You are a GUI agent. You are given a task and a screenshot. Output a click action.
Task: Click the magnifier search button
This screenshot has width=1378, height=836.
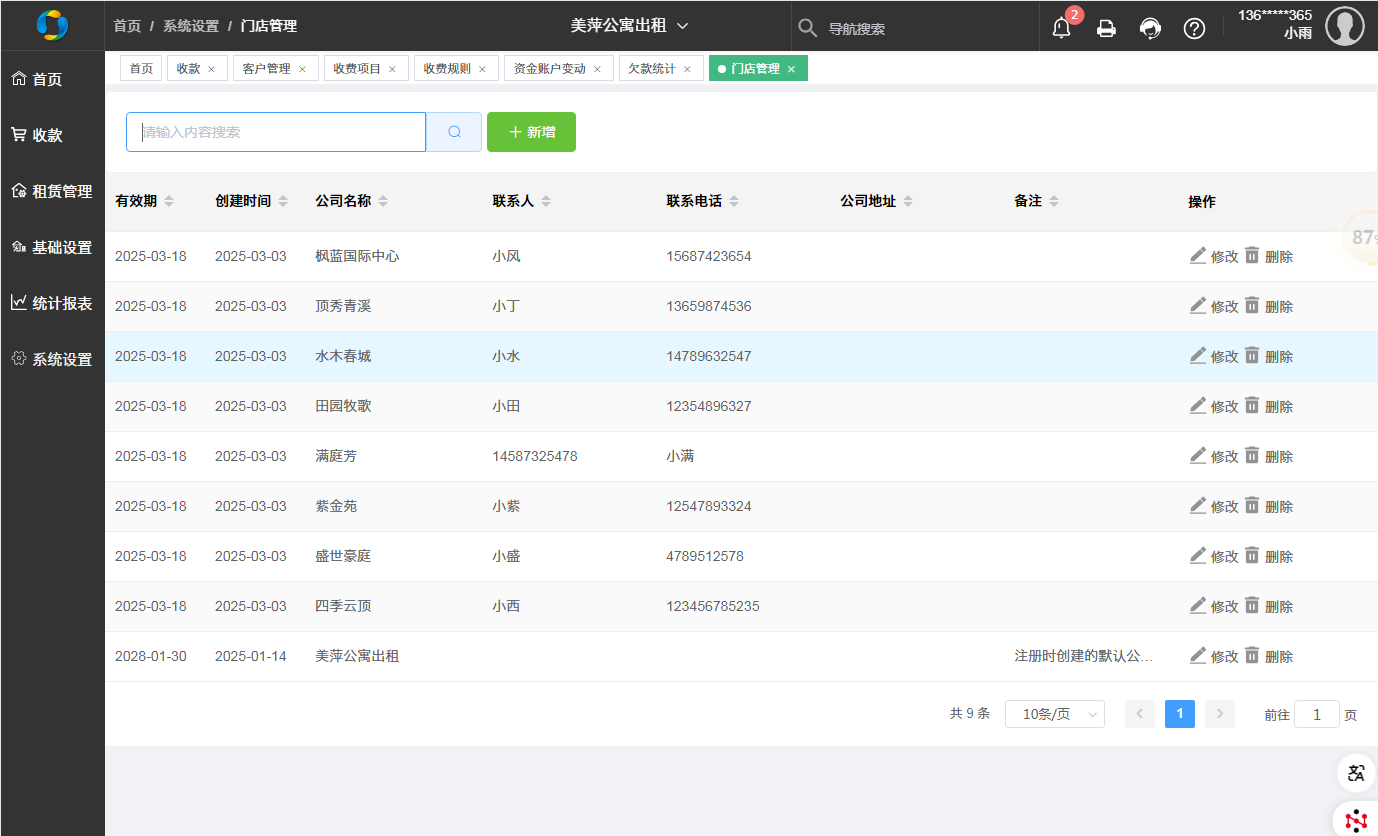[454, 132]
